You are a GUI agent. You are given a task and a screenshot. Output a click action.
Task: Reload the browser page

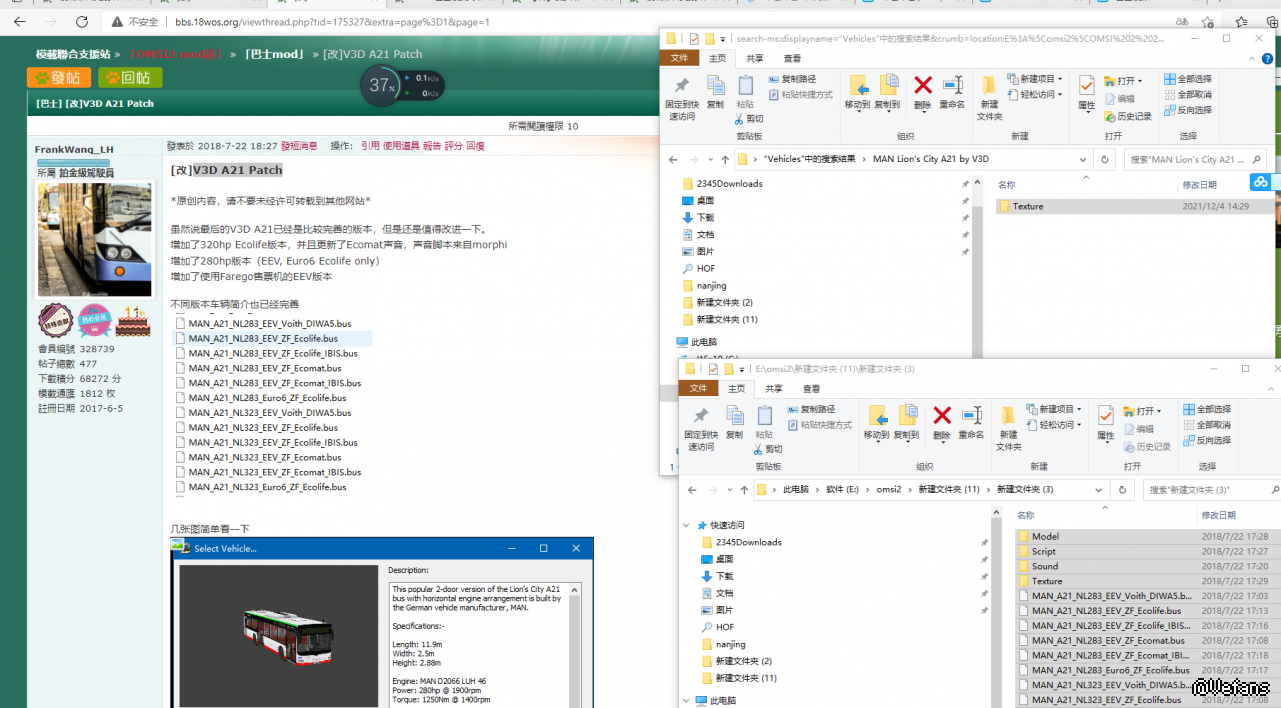(82, 21)
